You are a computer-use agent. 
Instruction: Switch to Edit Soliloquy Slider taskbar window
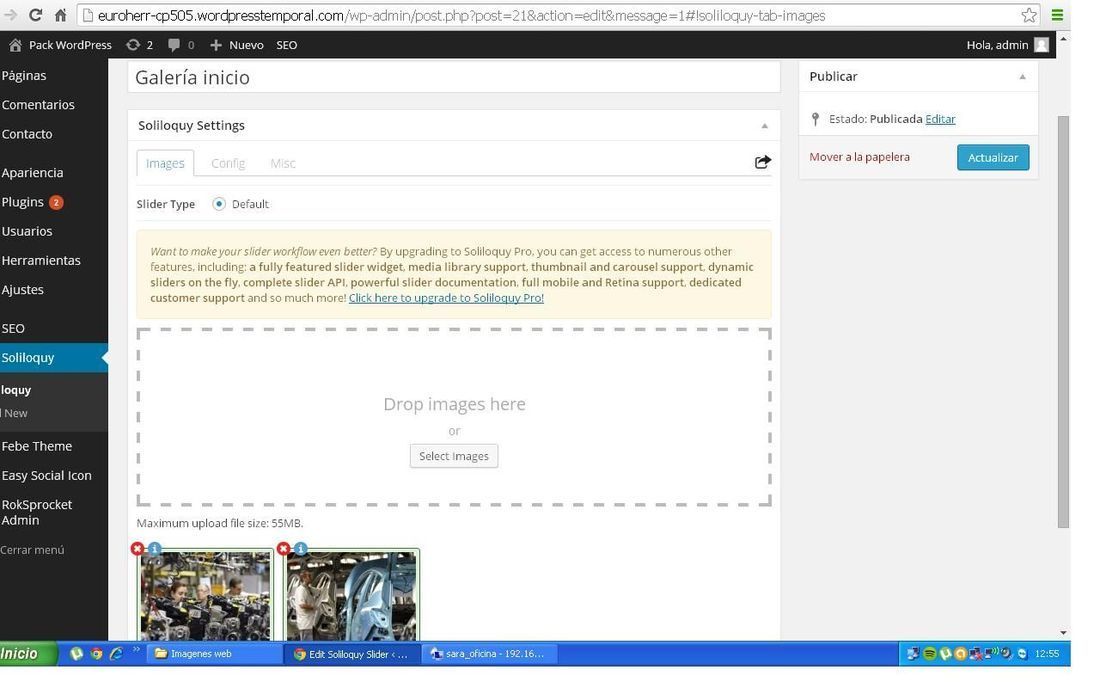[x=351, y=654]
